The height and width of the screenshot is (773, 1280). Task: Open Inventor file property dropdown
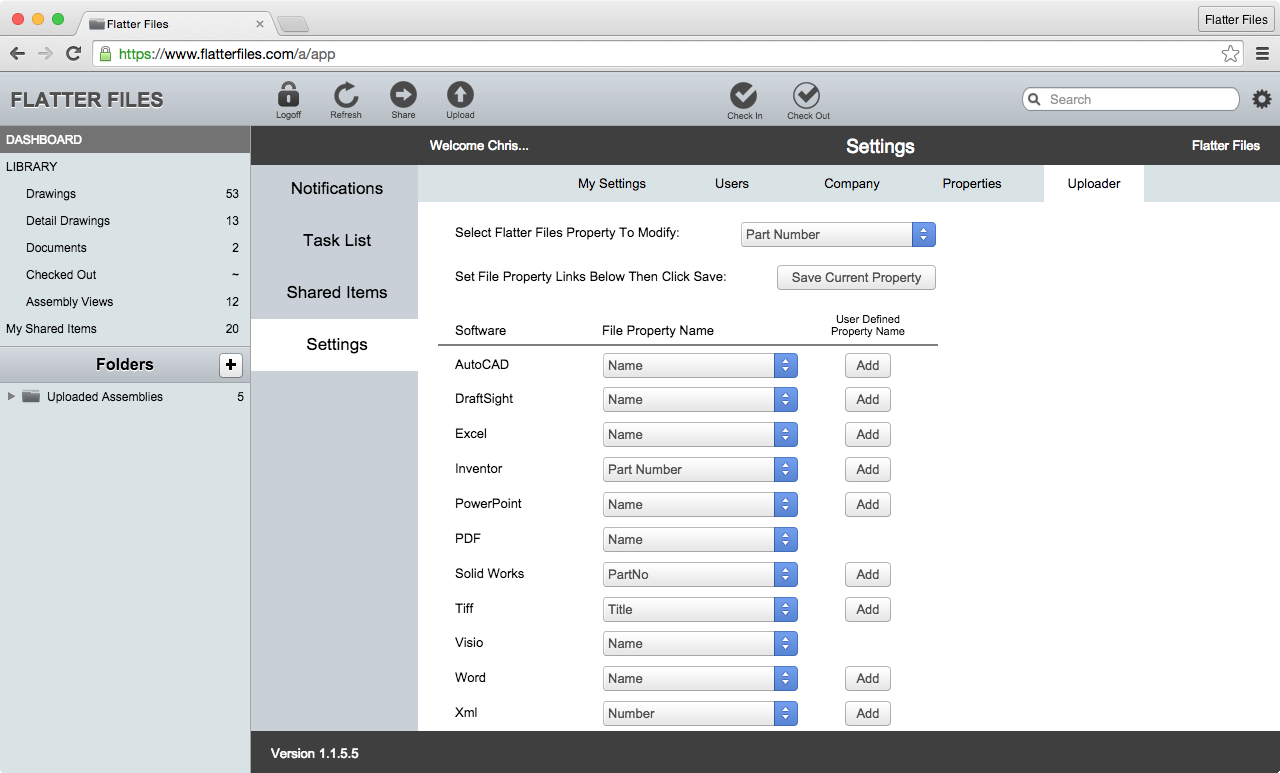click(700, 470)
